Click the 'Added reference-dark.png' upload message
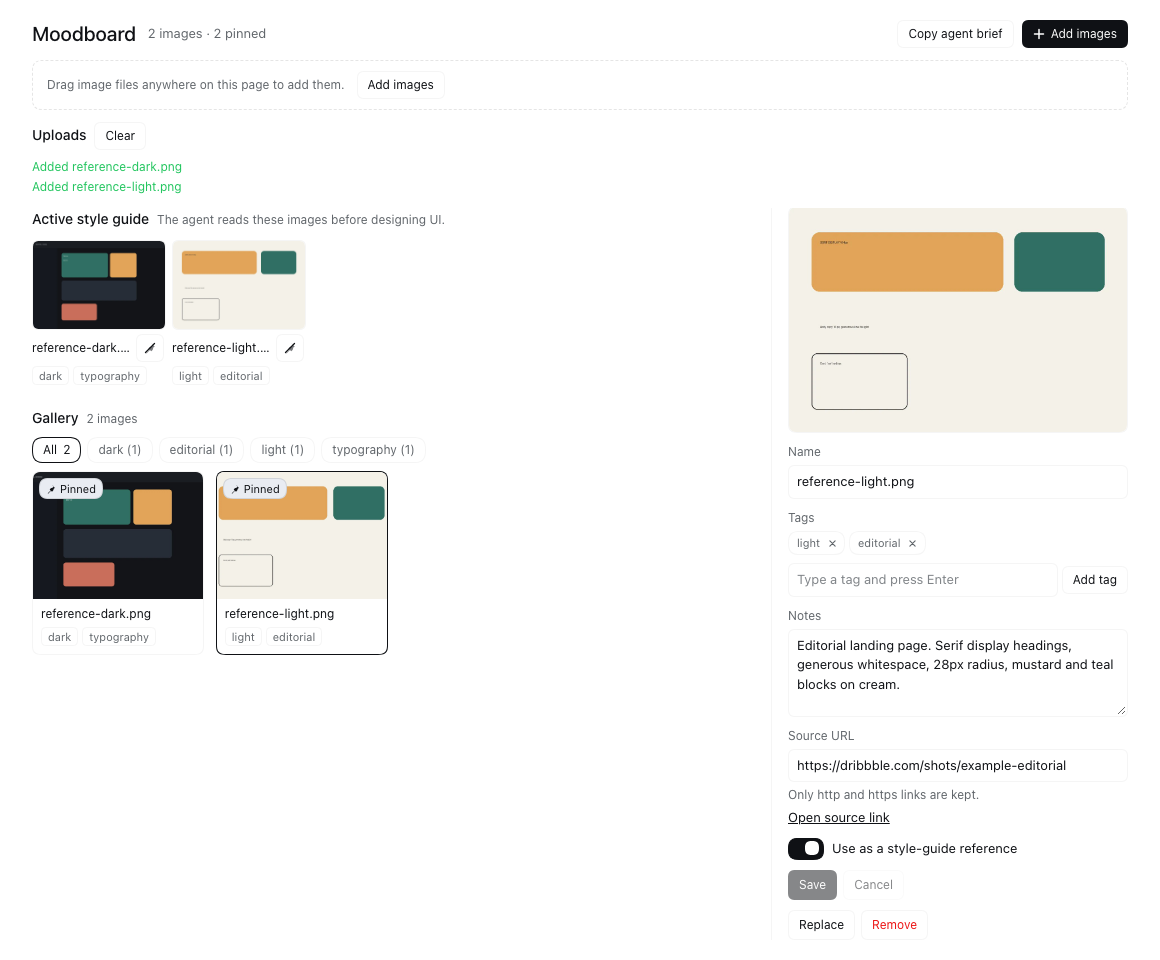 coord(107,166)
